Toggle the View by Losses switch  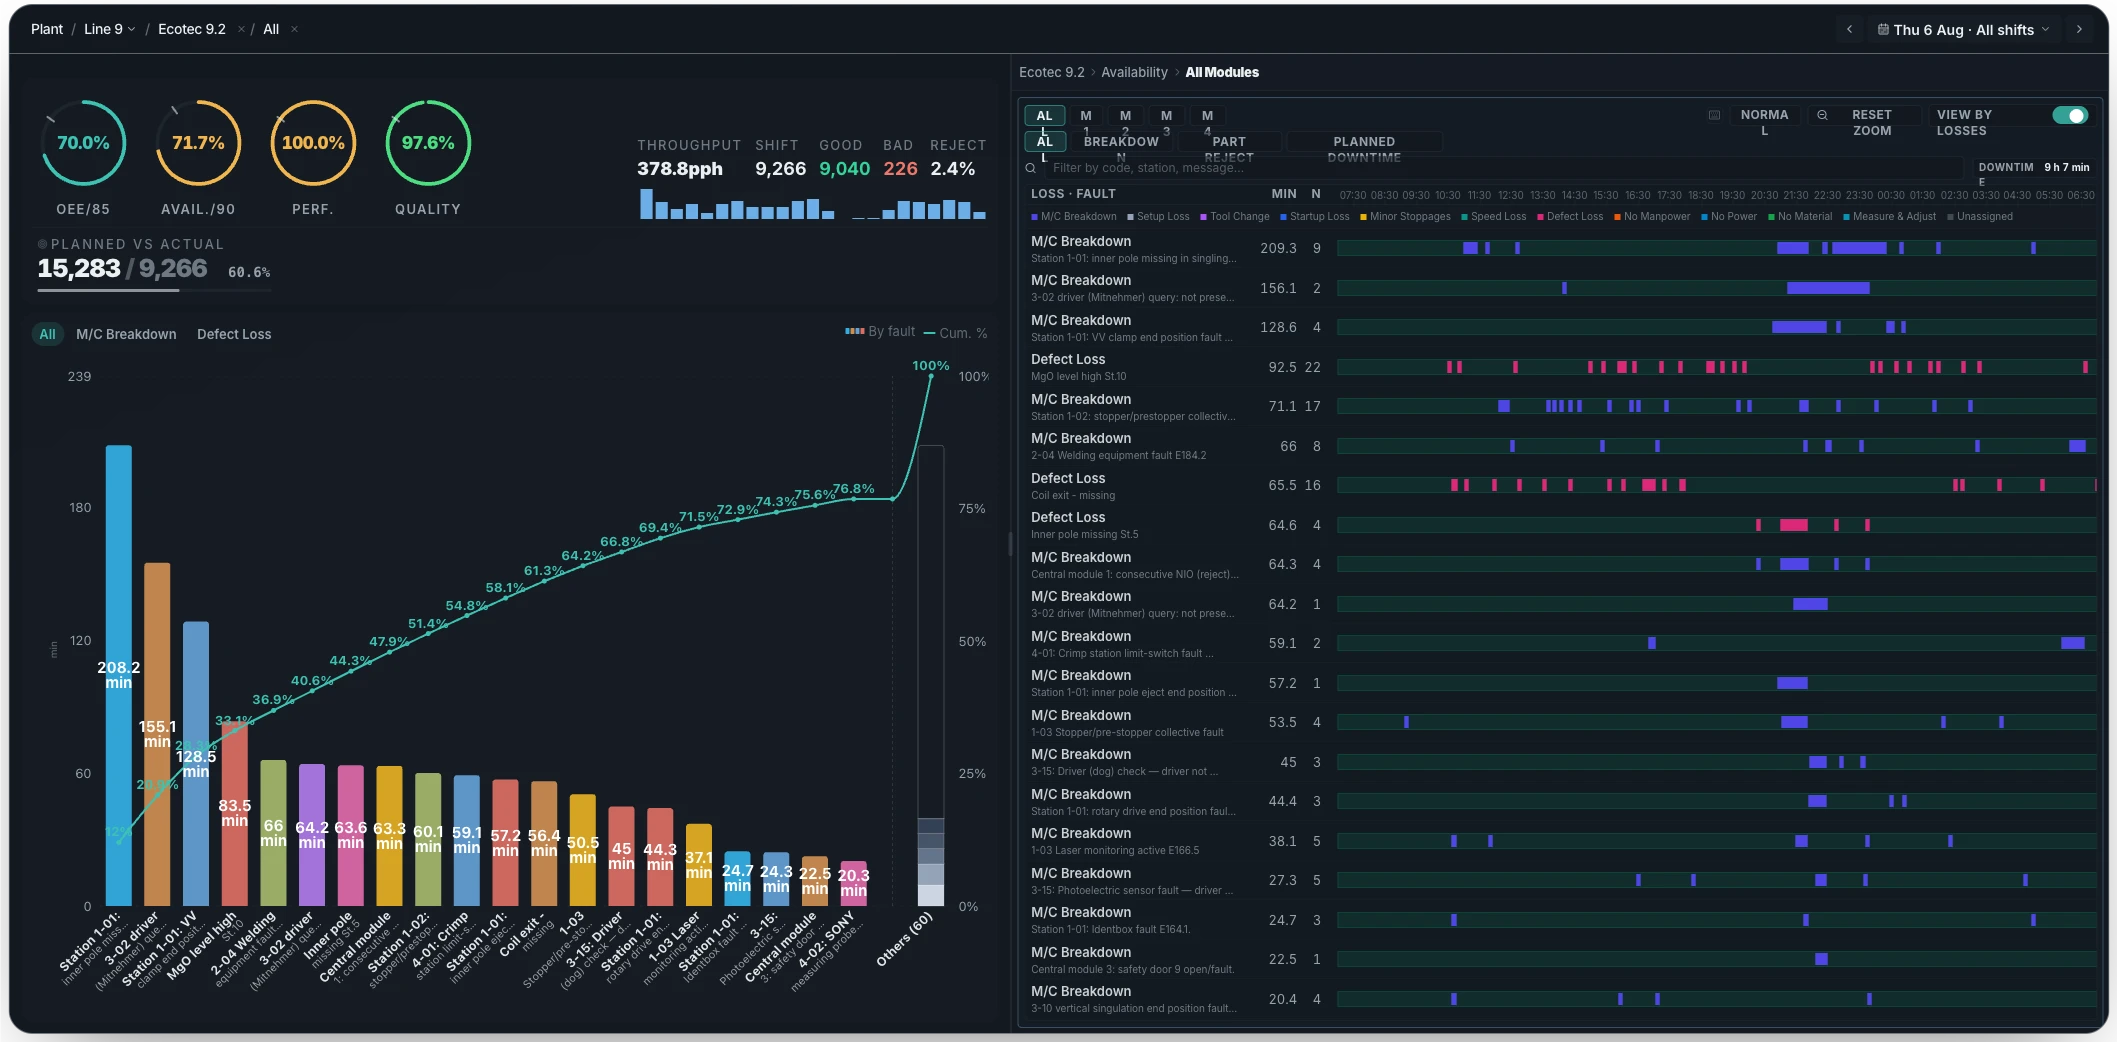pyautogui.click(x=2069, y=115)
